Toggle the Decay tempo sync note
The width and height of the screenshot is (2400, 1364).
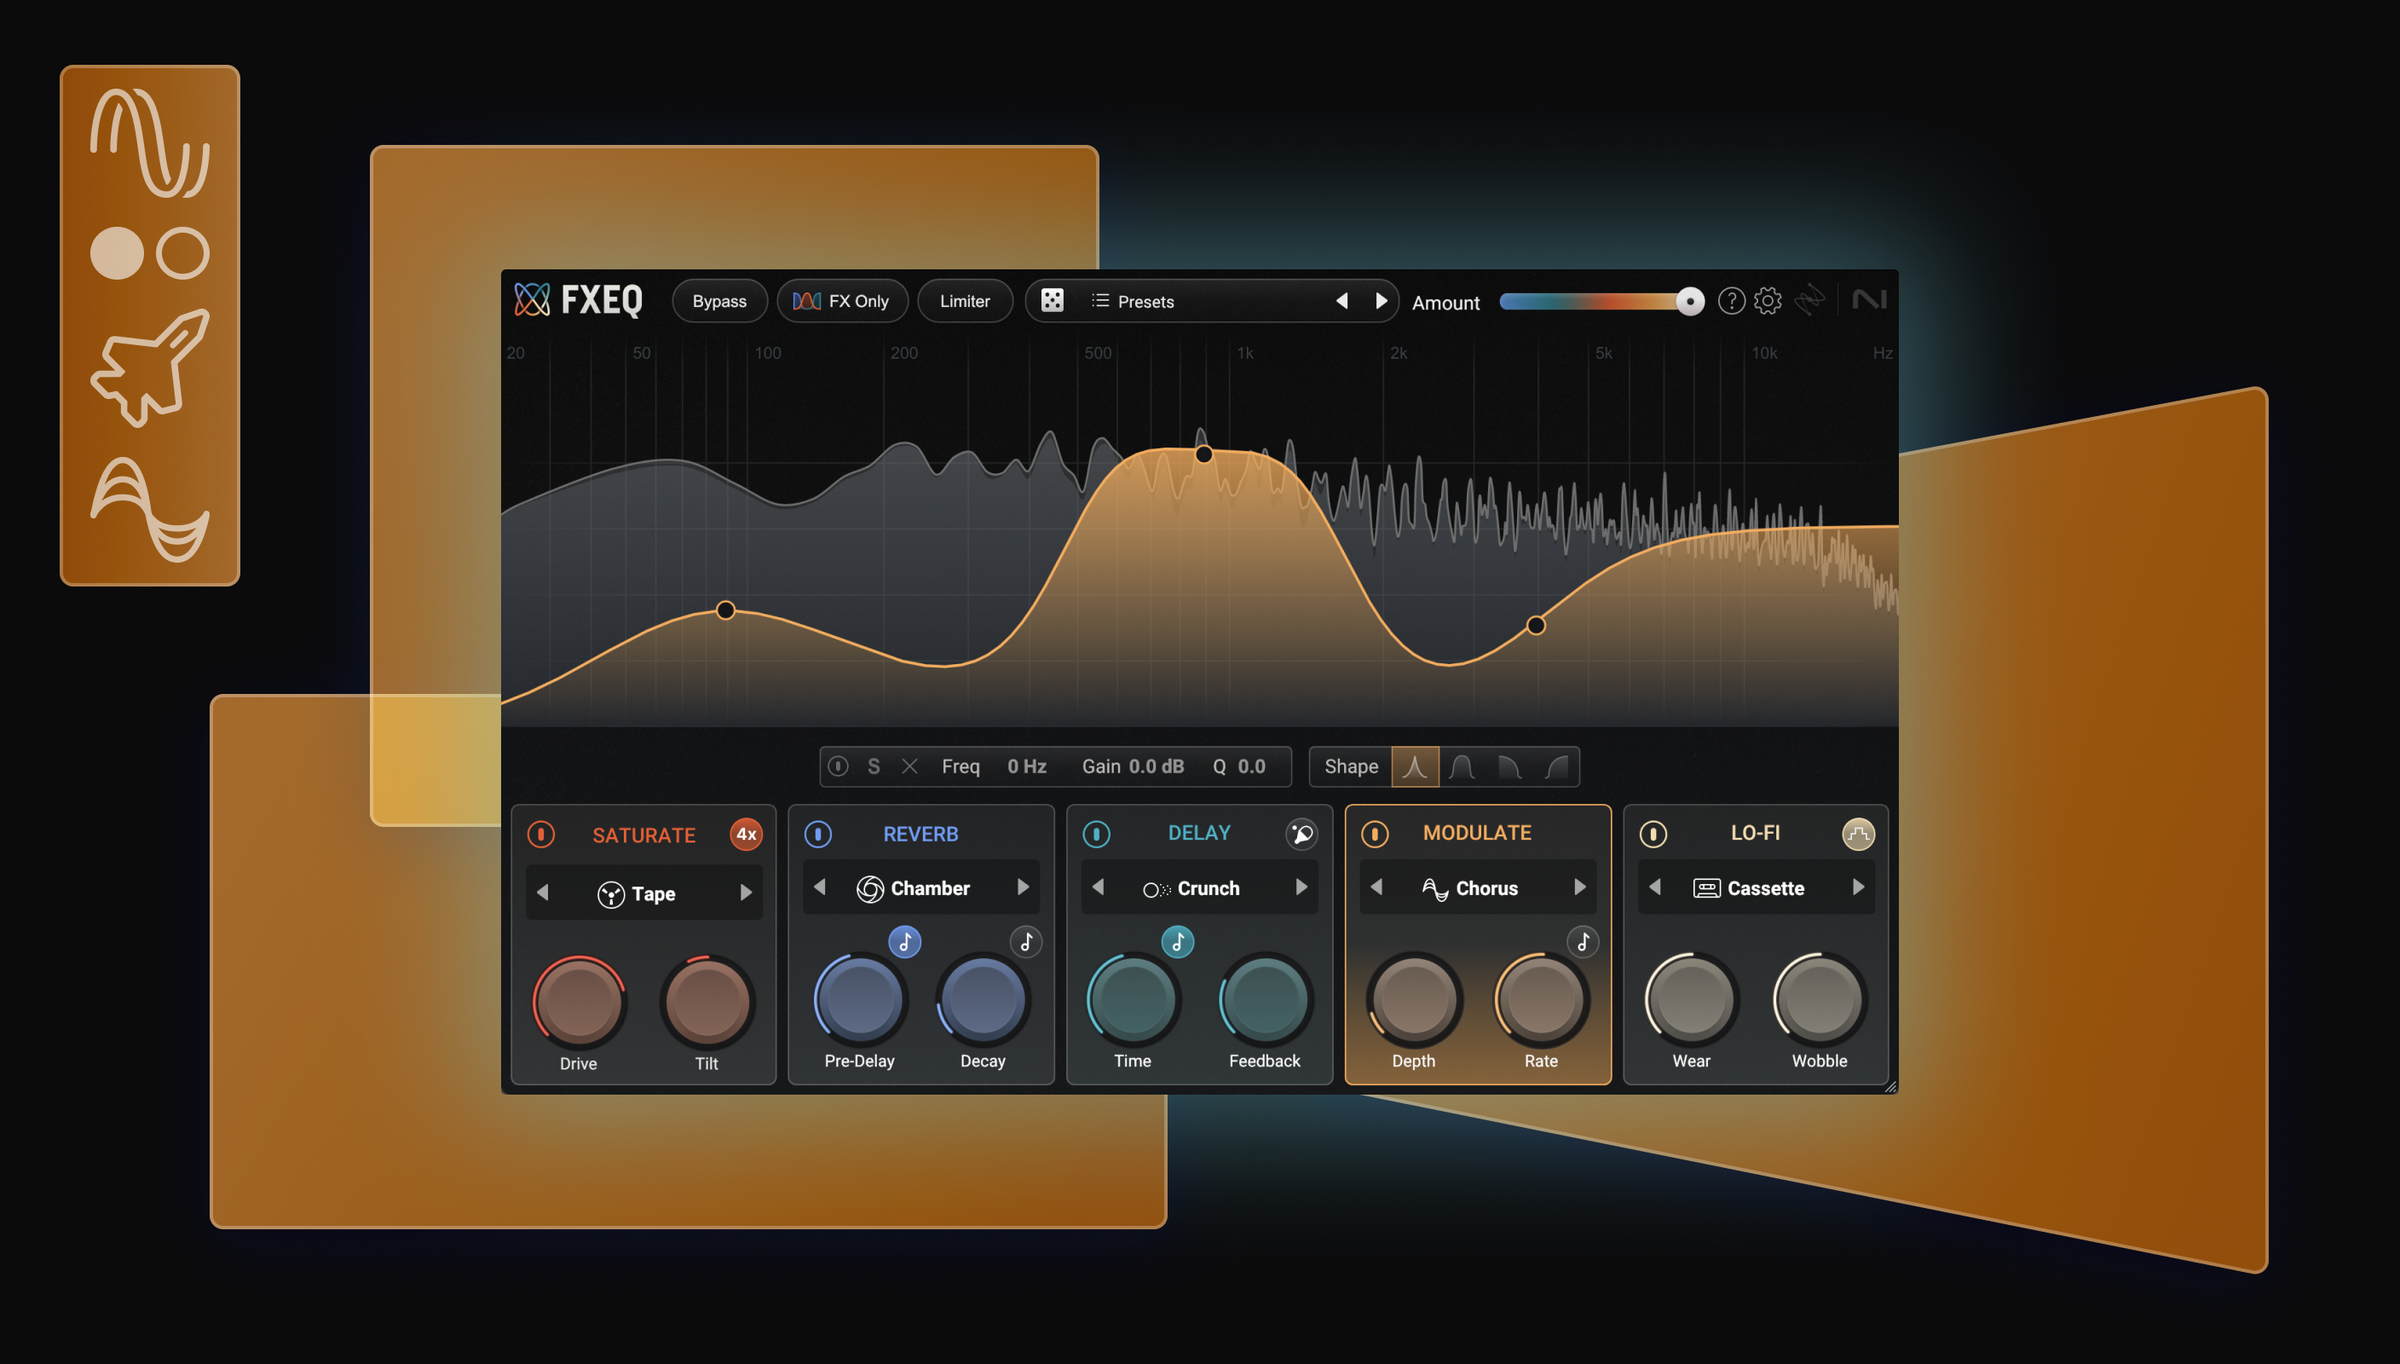coord(1026,941)
